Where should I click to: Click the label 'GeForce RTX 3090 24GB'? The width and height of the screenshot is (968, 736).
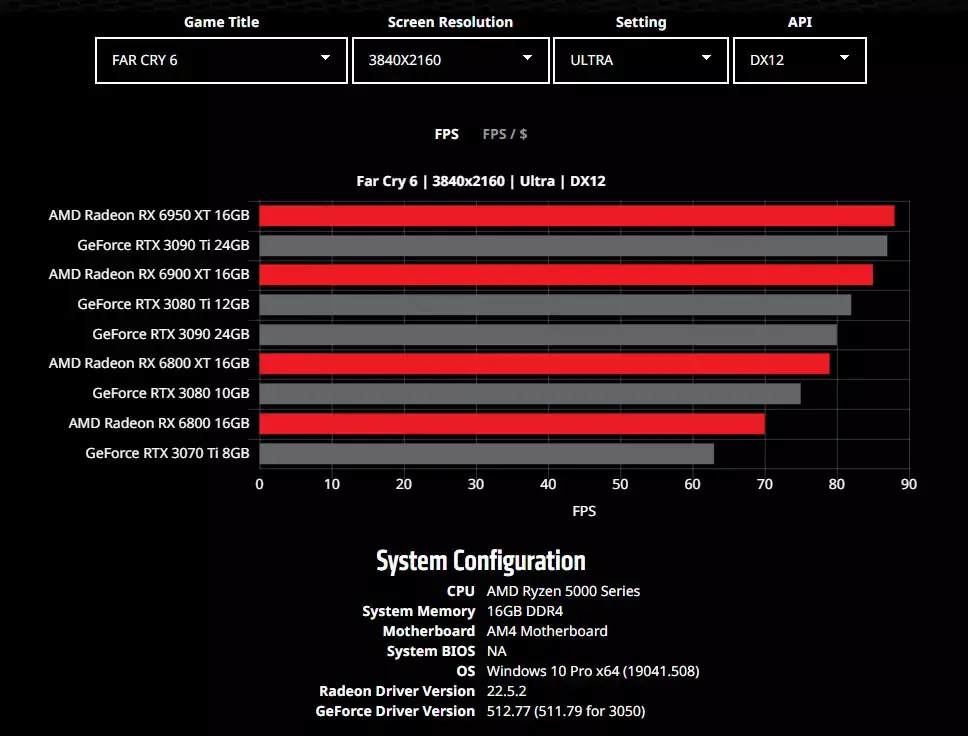pyautogui.click(x=171, y=334)
